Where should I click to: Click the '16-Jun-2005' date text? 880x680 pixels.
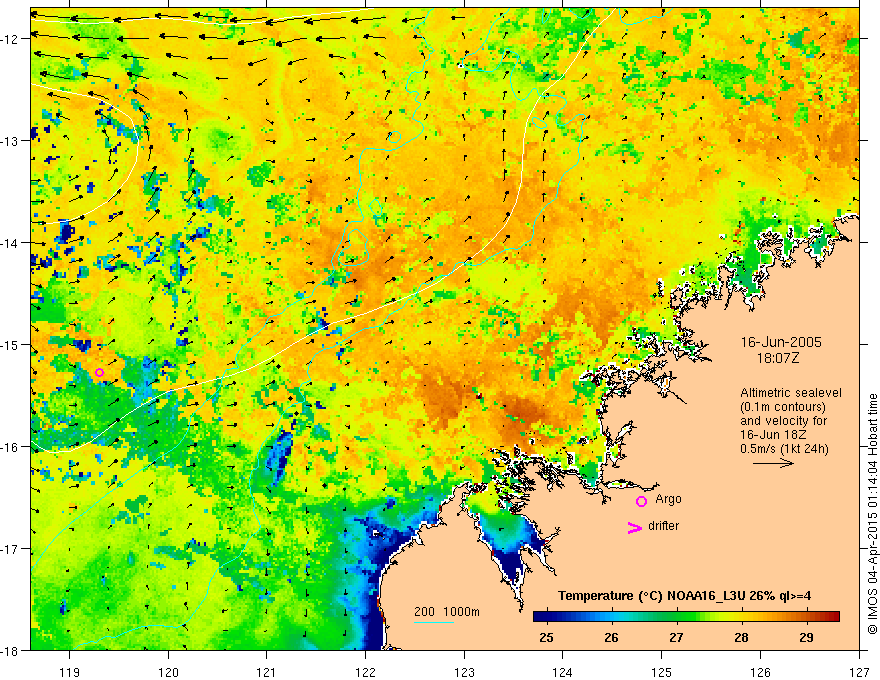pos(781,342)
